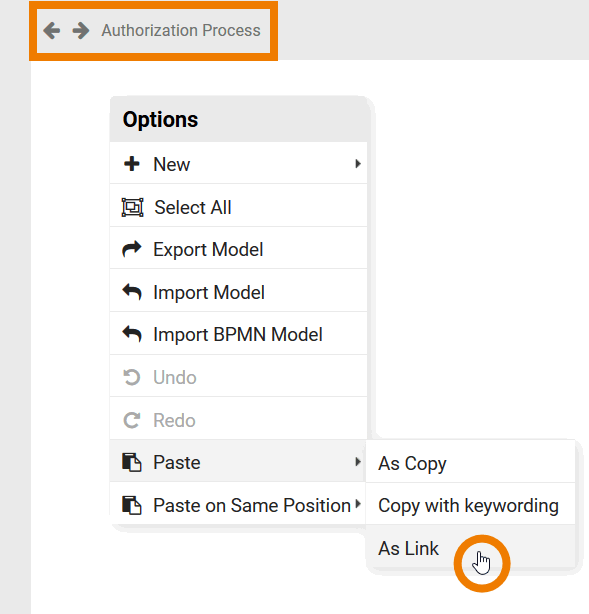Screen dimensions: 589x614
Task: Expand the Paste submenu arrow
Action: [x=358, y=462]
